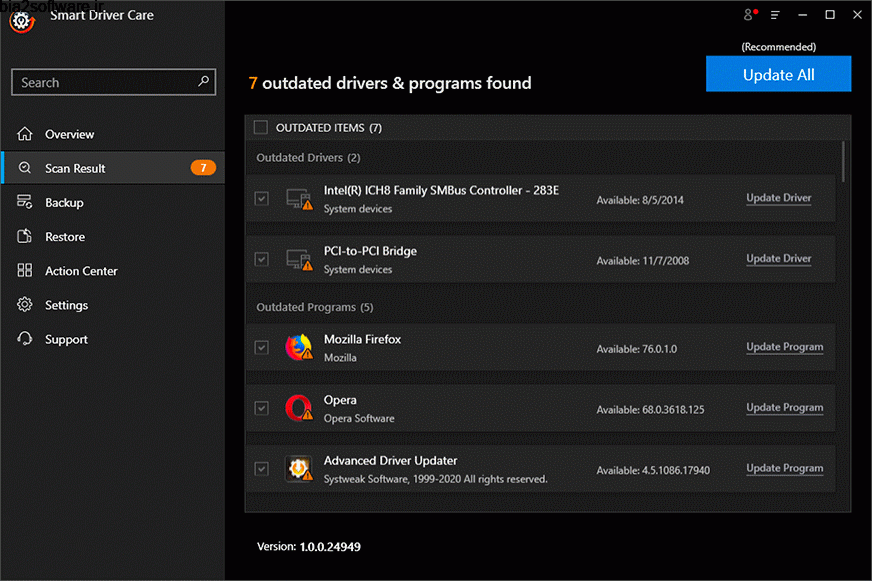Screen dimensions: 872x581
Task: Click the Mozilla Firefox program icon
Action: [299, 347]
